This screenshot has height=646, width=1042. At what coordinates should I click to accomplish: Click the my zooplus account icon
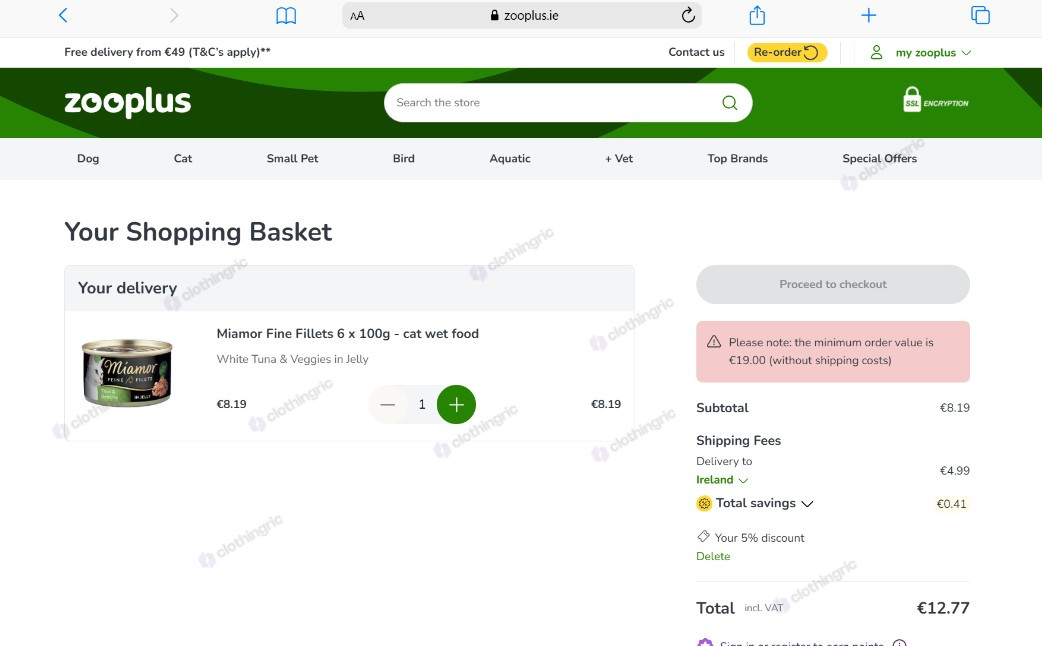877,53
